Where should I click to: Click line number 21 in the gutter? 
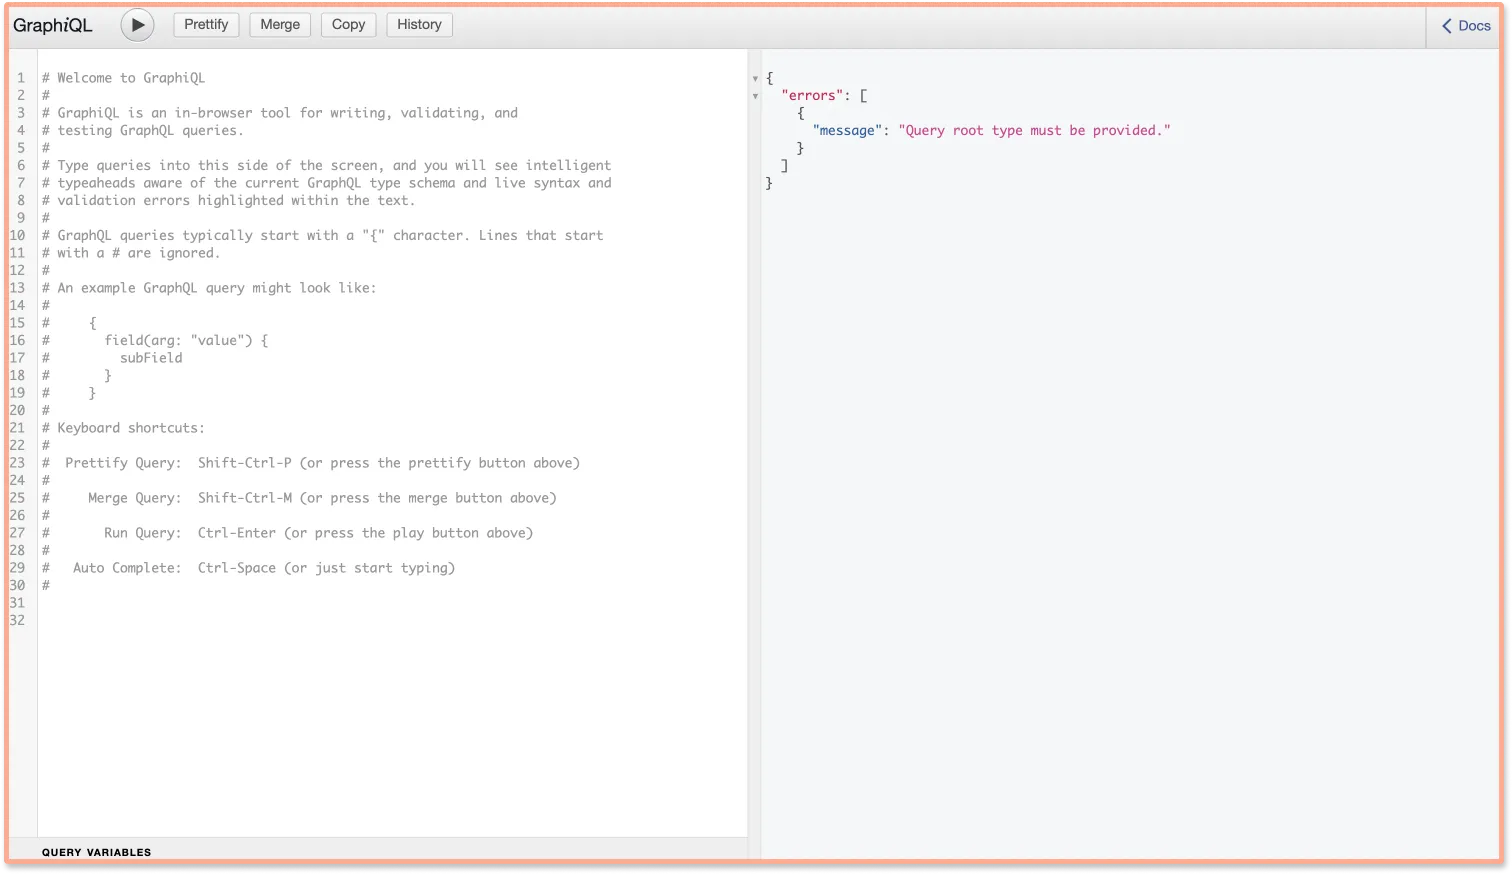[x=18, y=428]
